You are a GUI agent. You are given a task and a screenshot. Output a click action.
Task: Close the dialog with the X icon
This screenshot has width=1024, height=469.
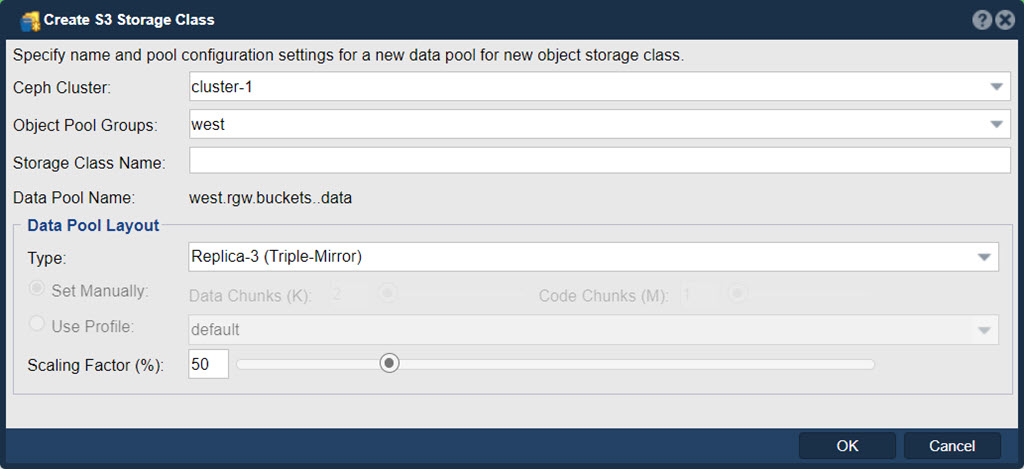(1004, 20)
